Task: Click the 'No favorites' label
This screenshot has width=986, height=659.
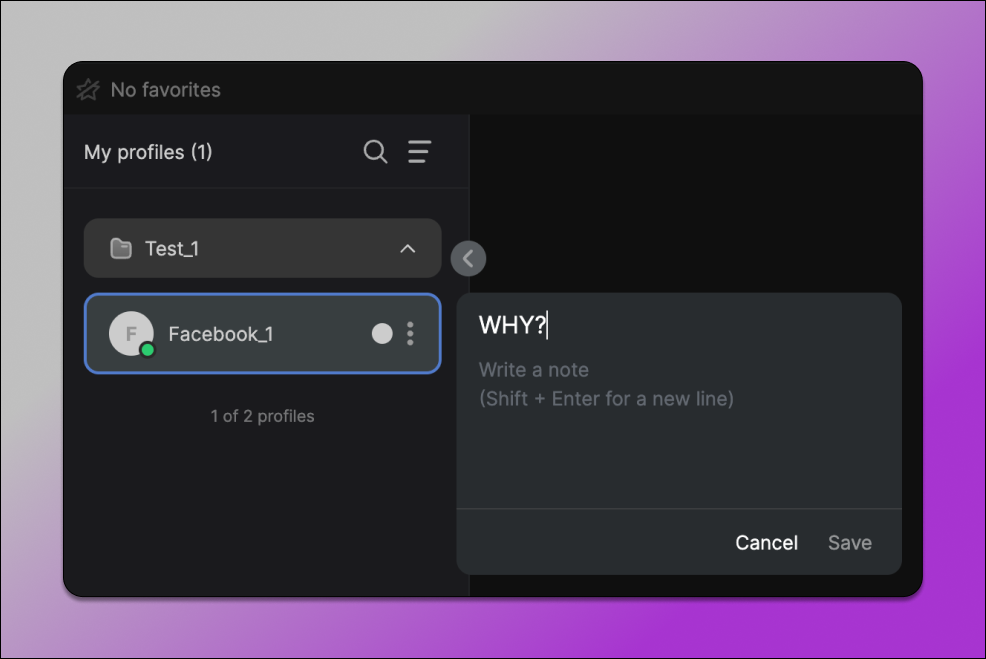Action: [x=165, y=90]
